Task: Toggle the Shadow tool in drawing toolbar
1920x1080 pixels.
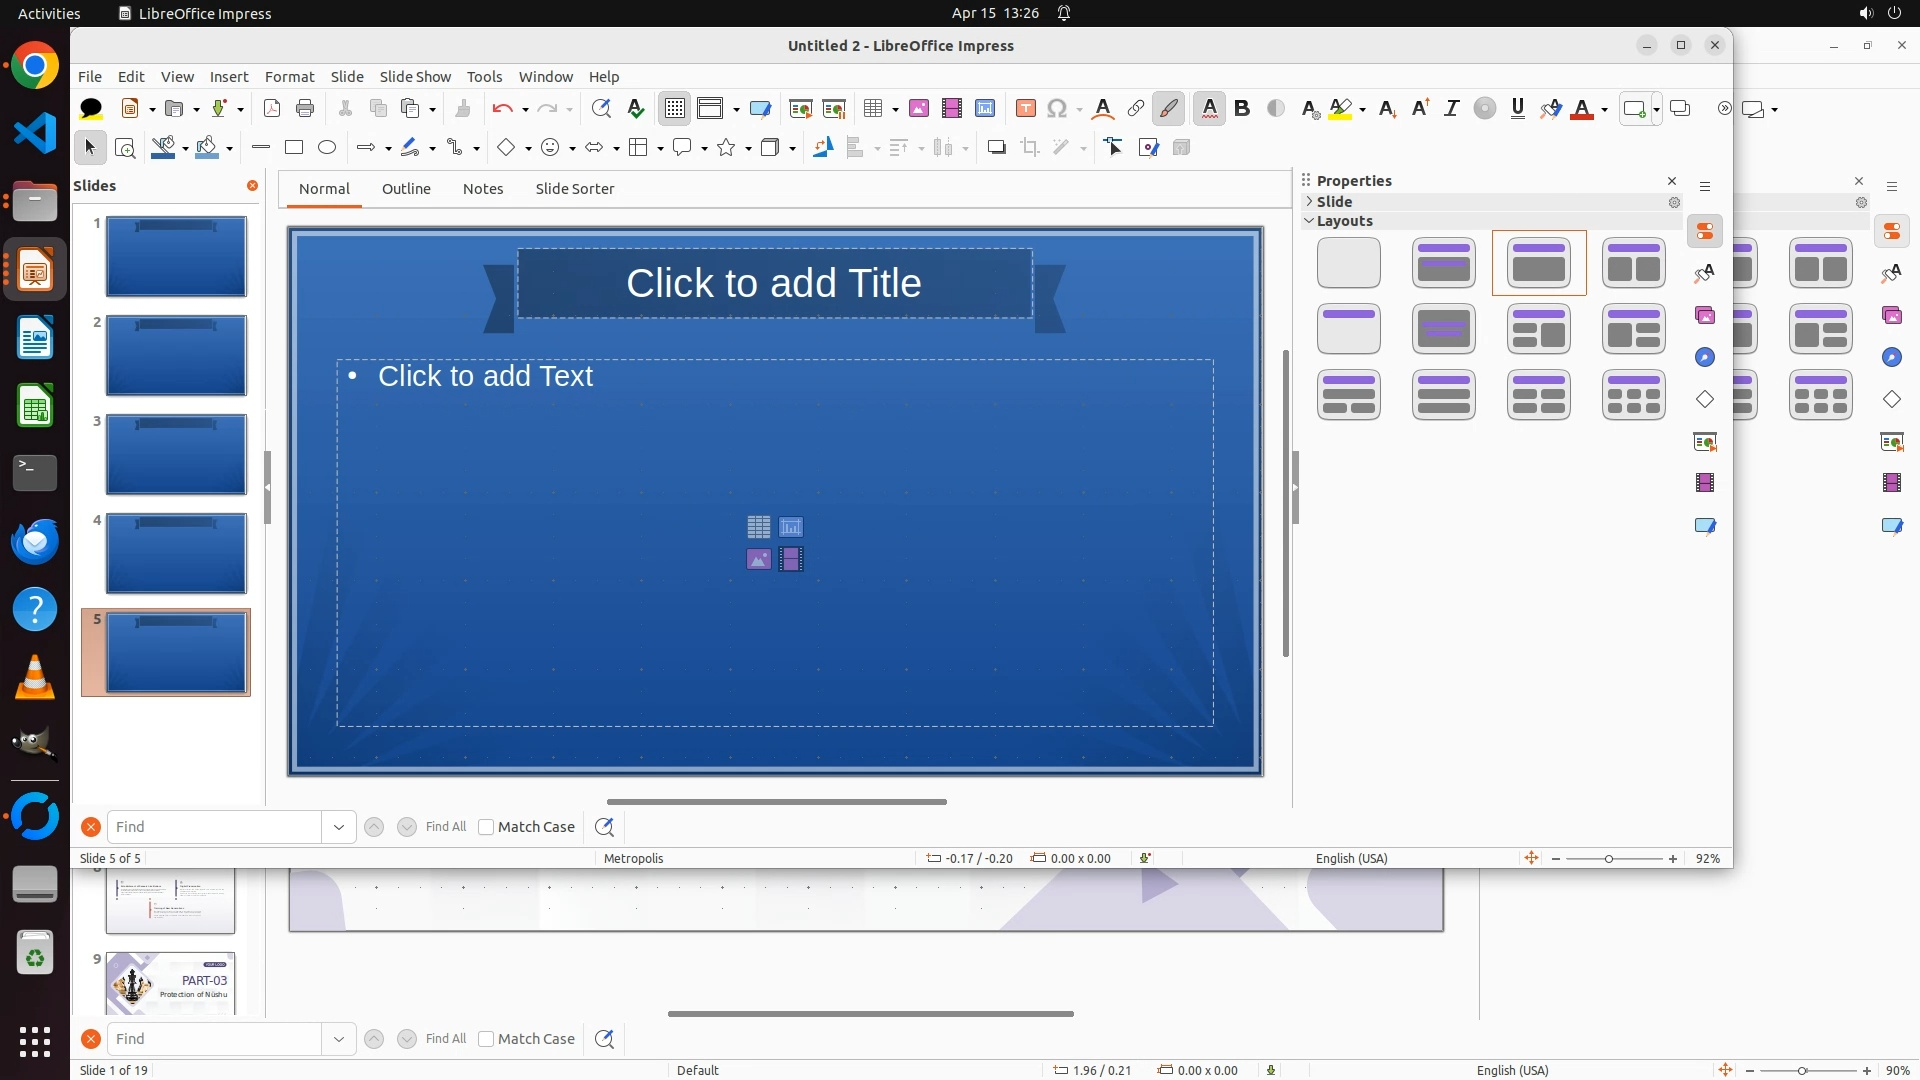Action: tap(996, 148)
